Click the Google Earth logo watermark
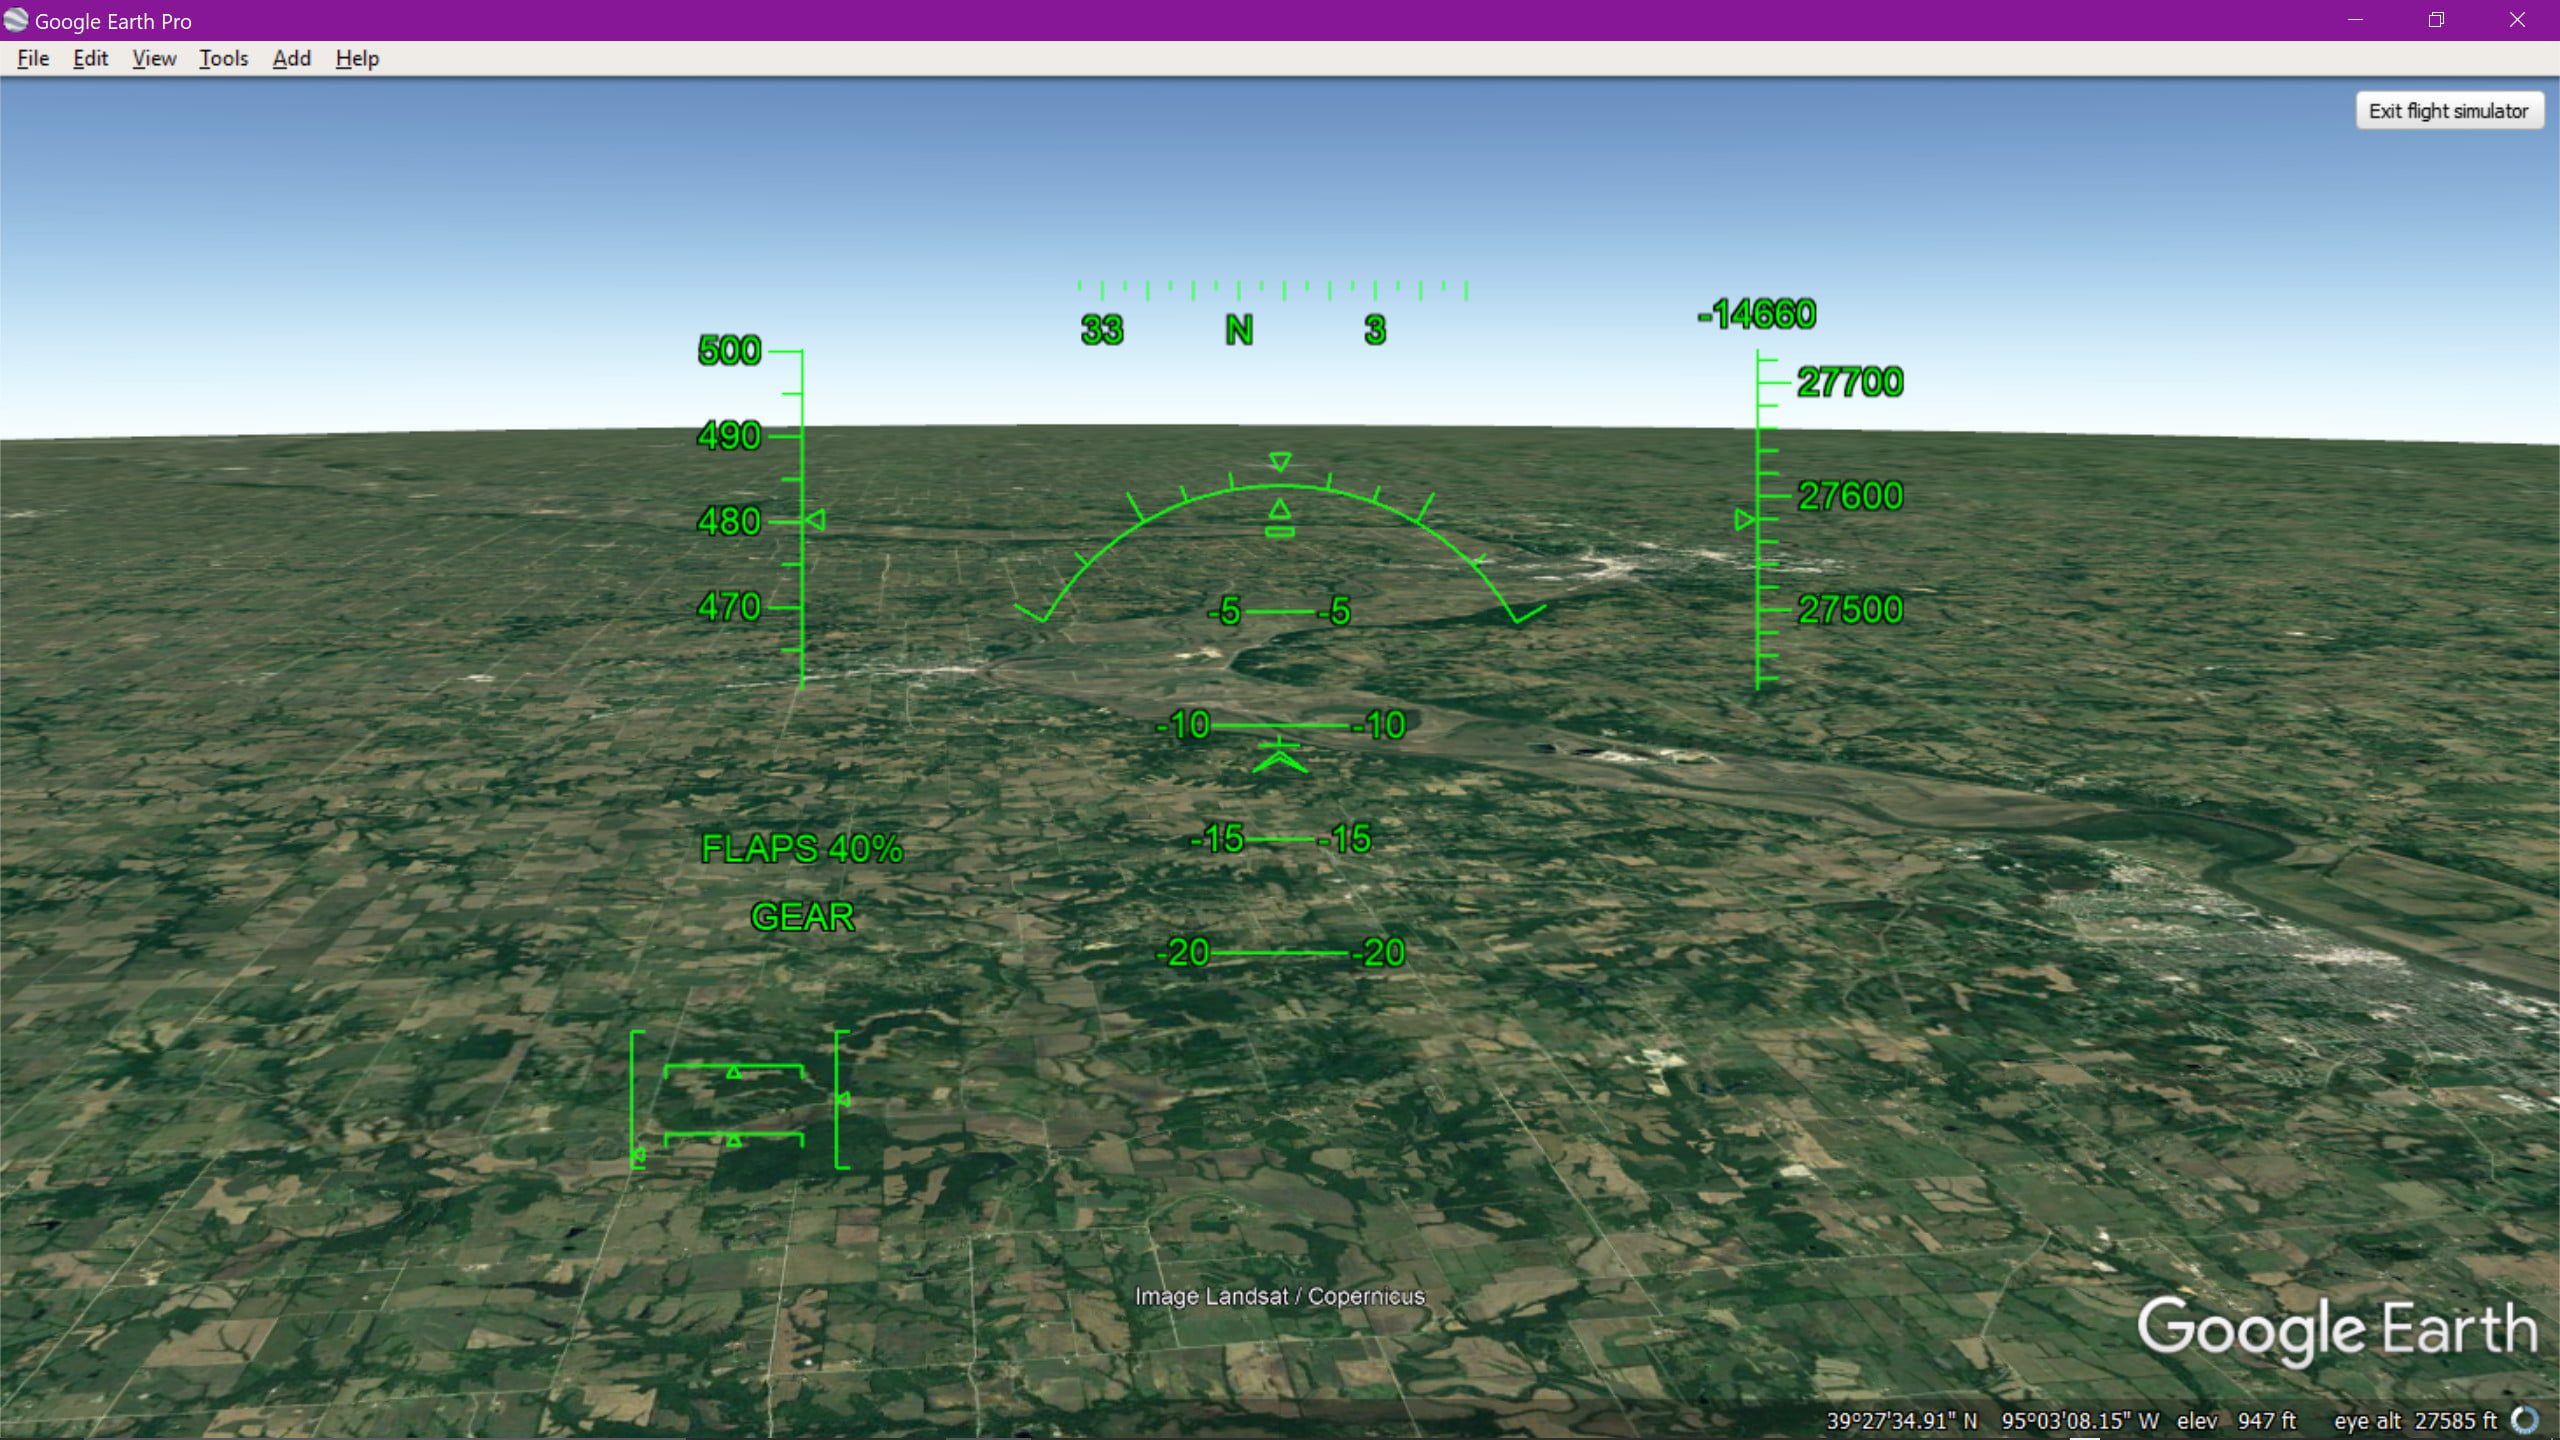The width and height of the screenshot is (2560, 1440). click(2337, 1330)
